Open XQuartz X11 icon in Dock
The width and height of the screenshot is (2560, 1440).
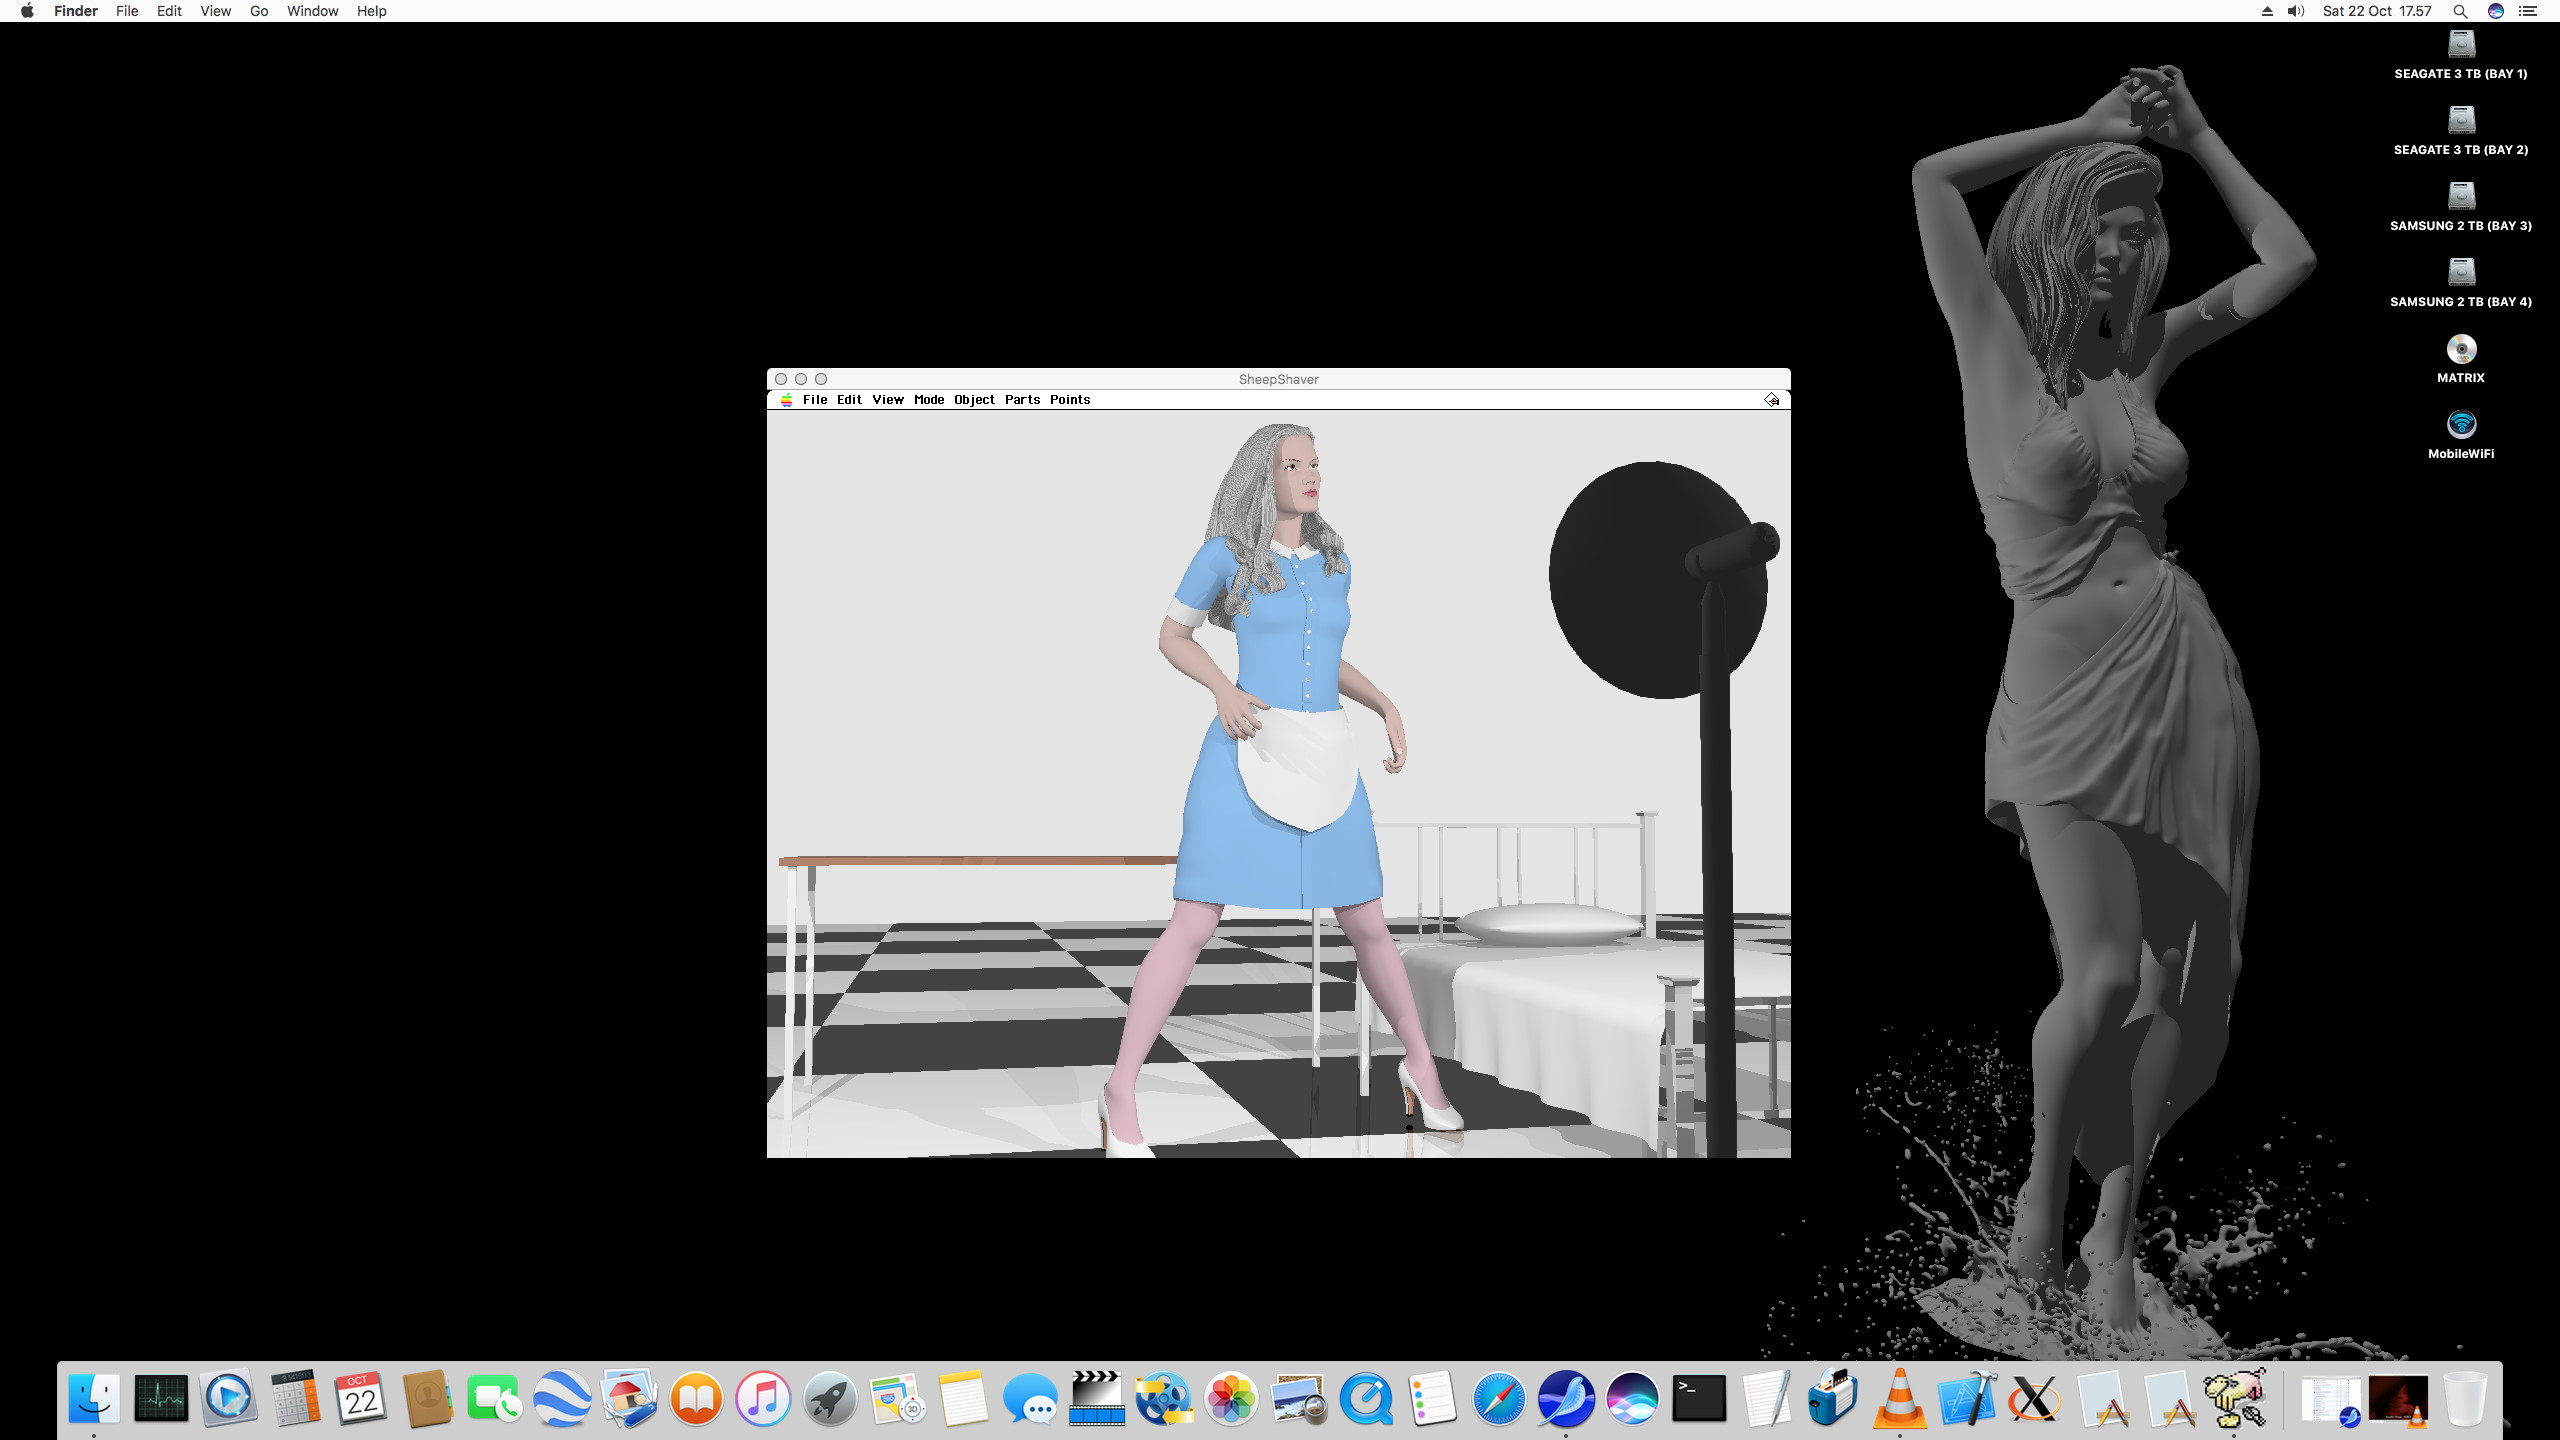click(x=2034, y=1398)
